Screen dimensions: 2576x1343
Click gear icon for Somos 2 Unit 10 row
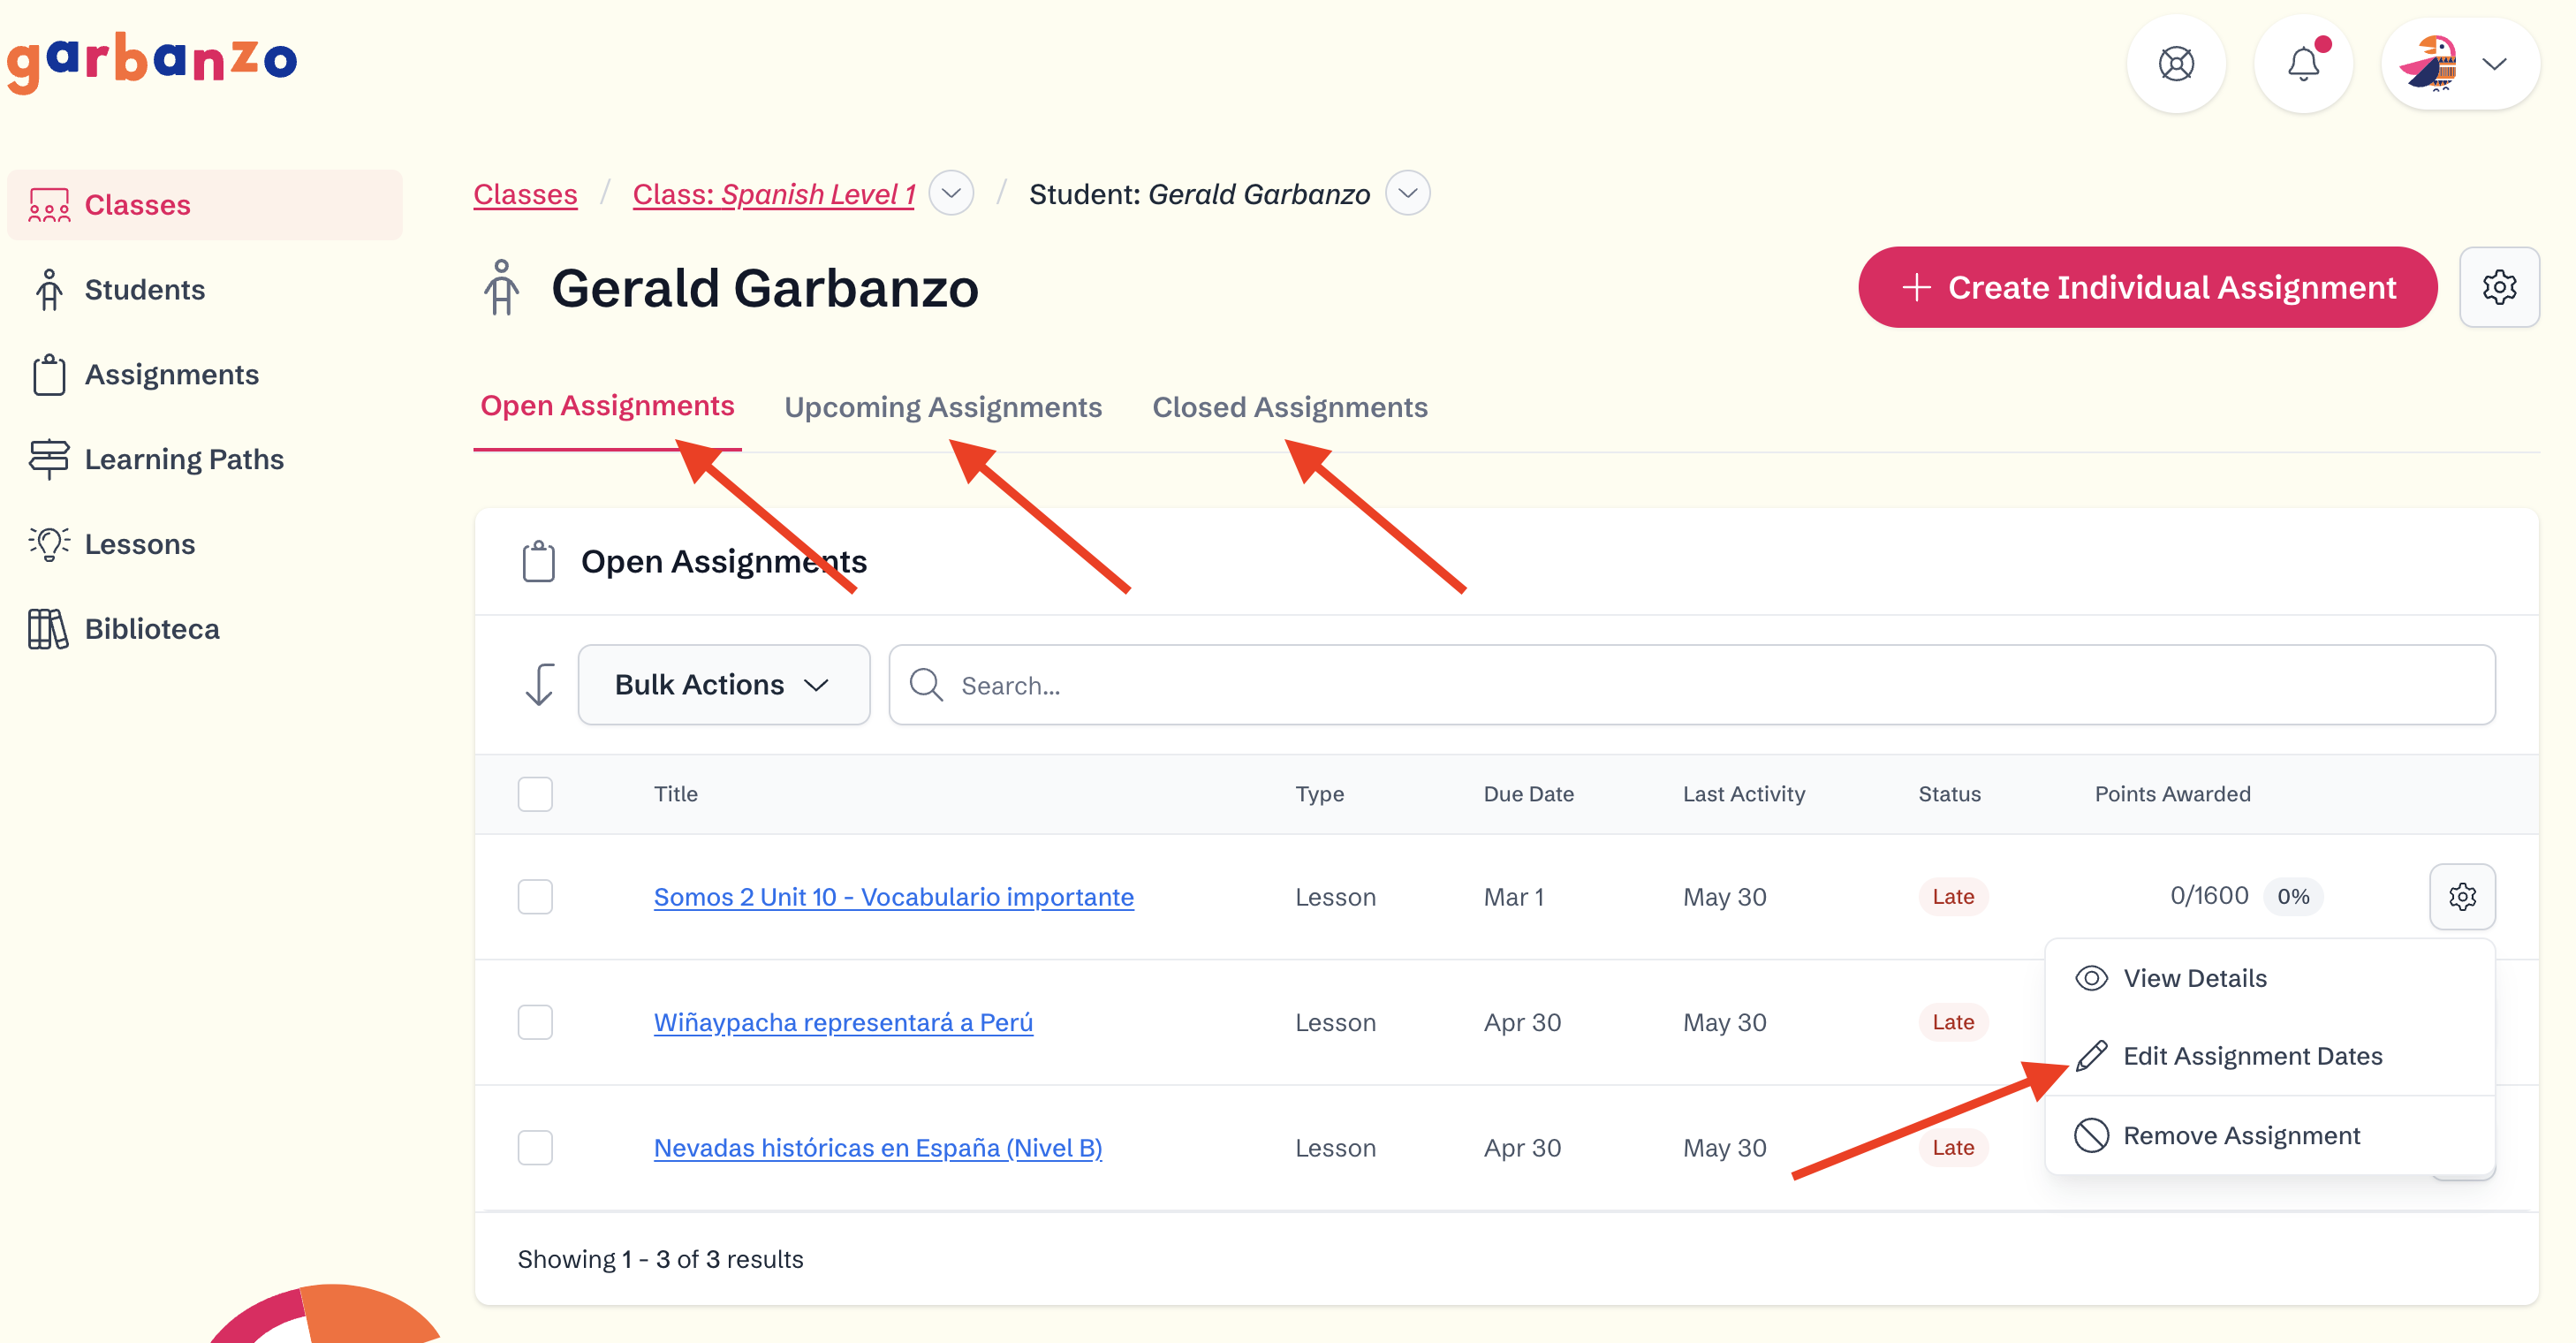click(2461, 896)
